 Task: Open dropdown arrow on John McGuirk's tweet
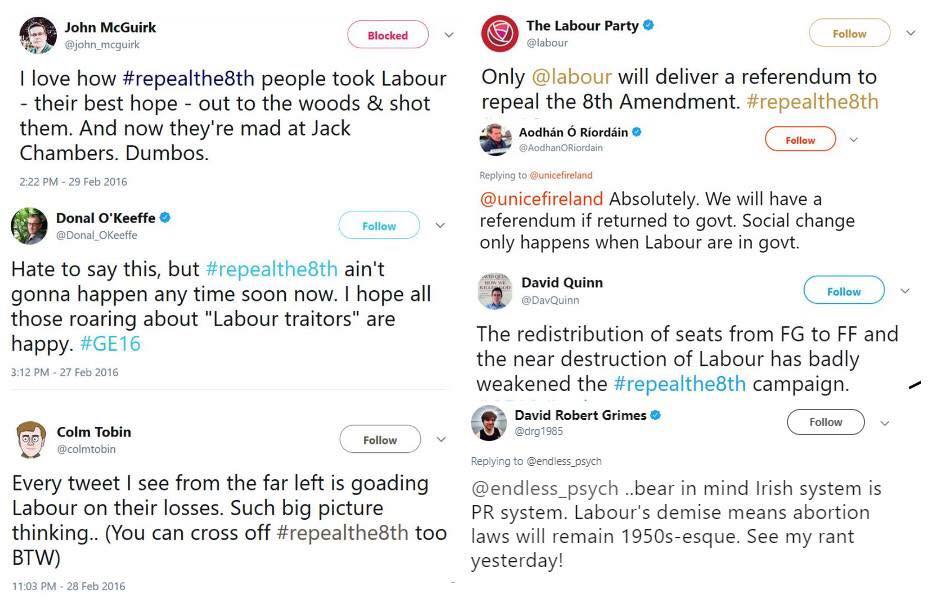coord(449,35)
